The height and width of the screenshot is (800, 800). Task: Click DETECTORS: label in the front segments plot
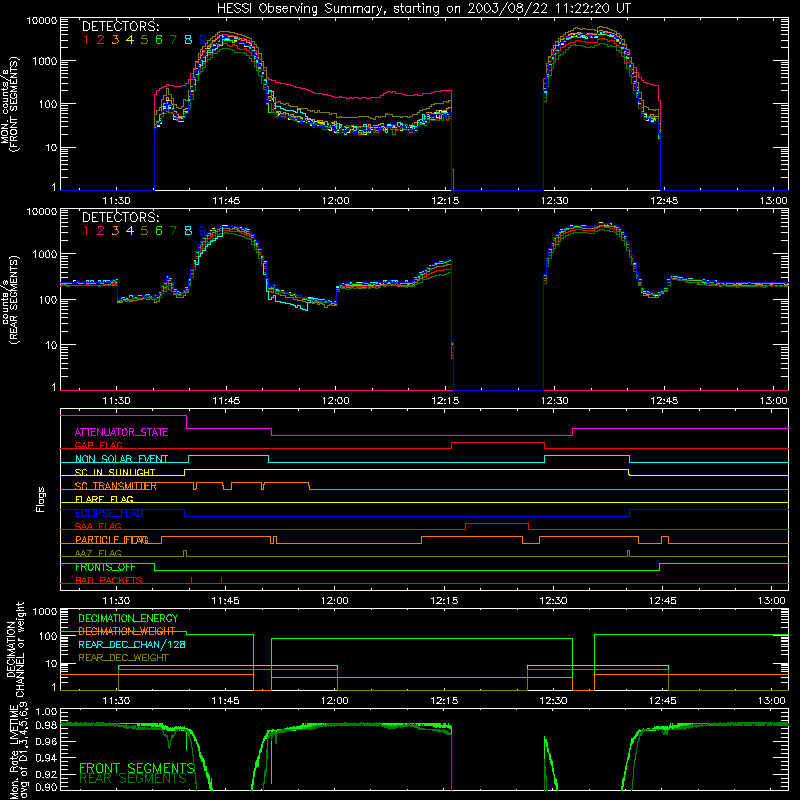tap(121, 27)
